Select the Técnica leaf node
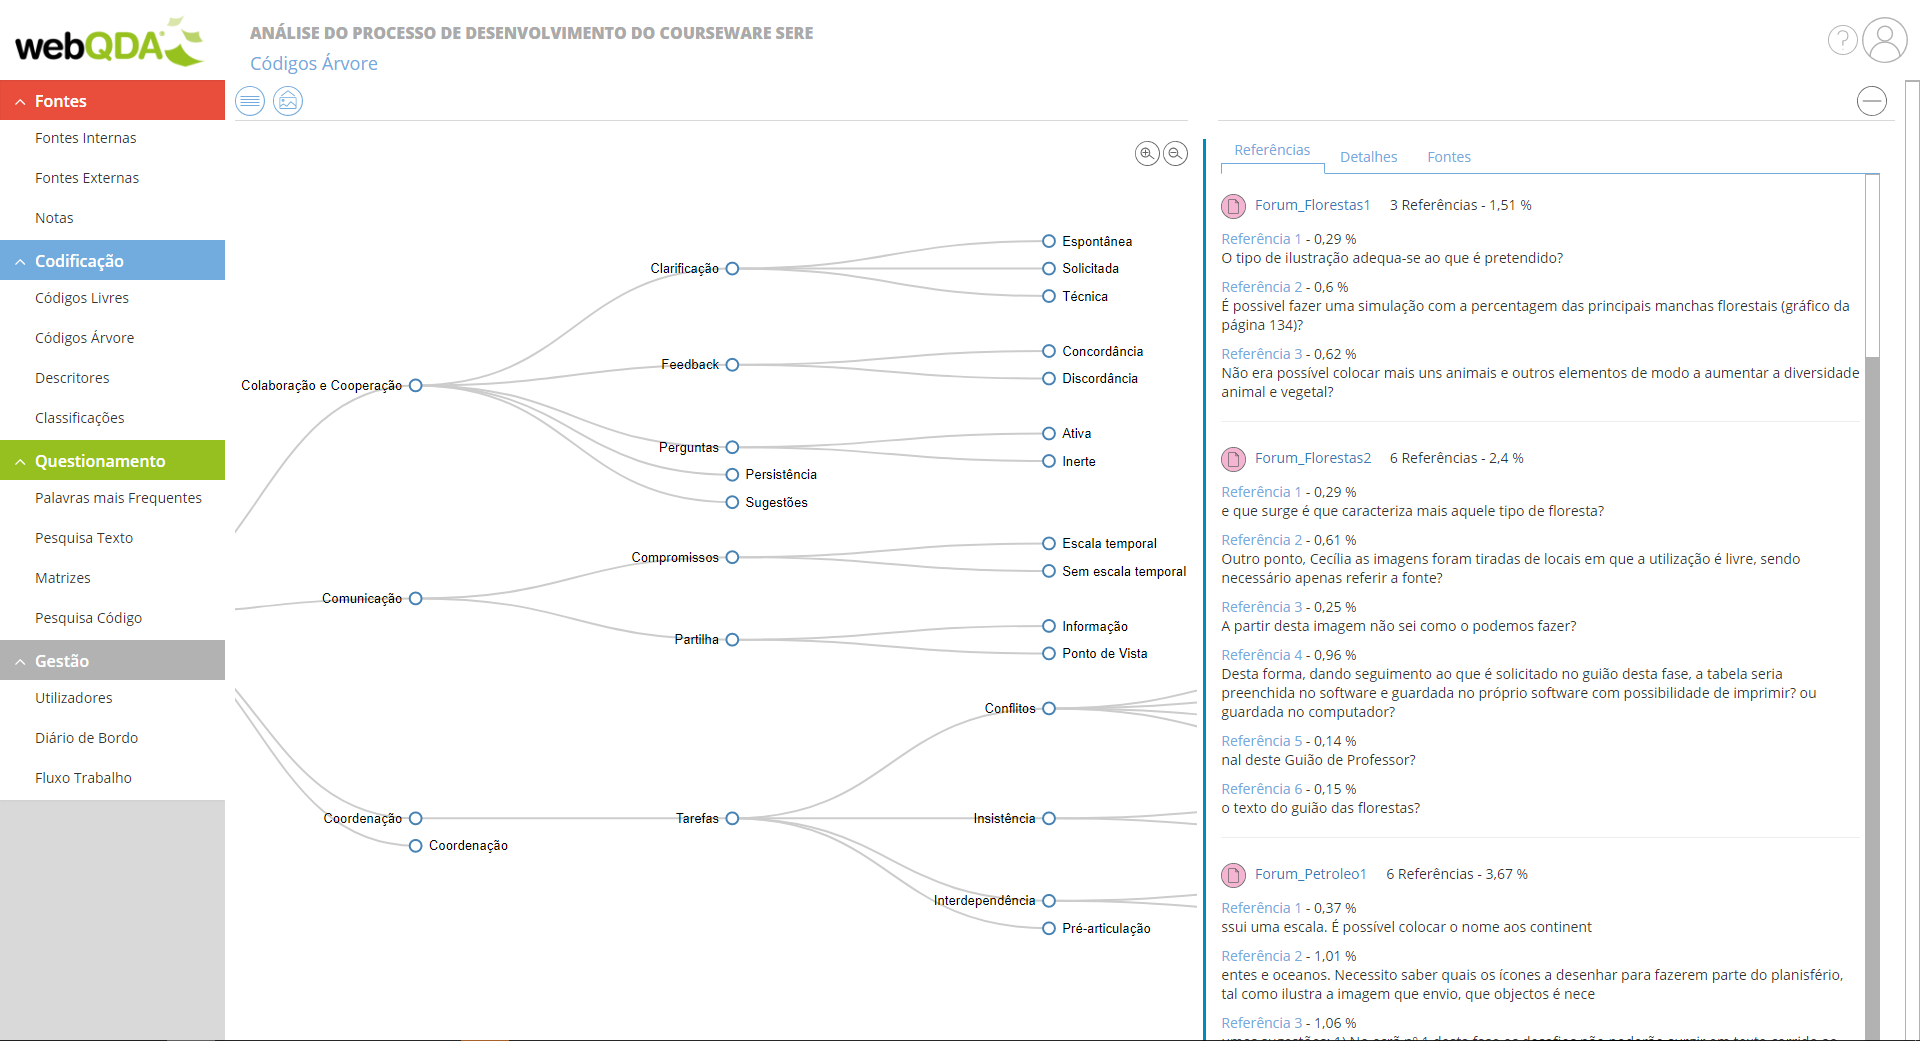 (x=1077, y=296)
